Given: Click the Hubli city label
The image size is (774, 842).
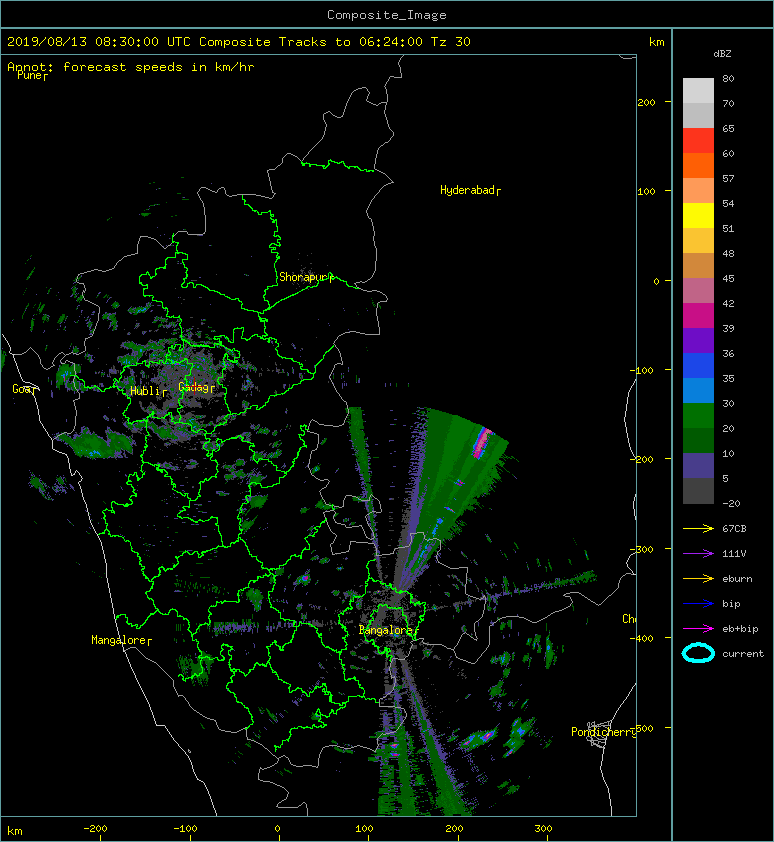Looking at the screenshot, I should [x=145, y=391].
